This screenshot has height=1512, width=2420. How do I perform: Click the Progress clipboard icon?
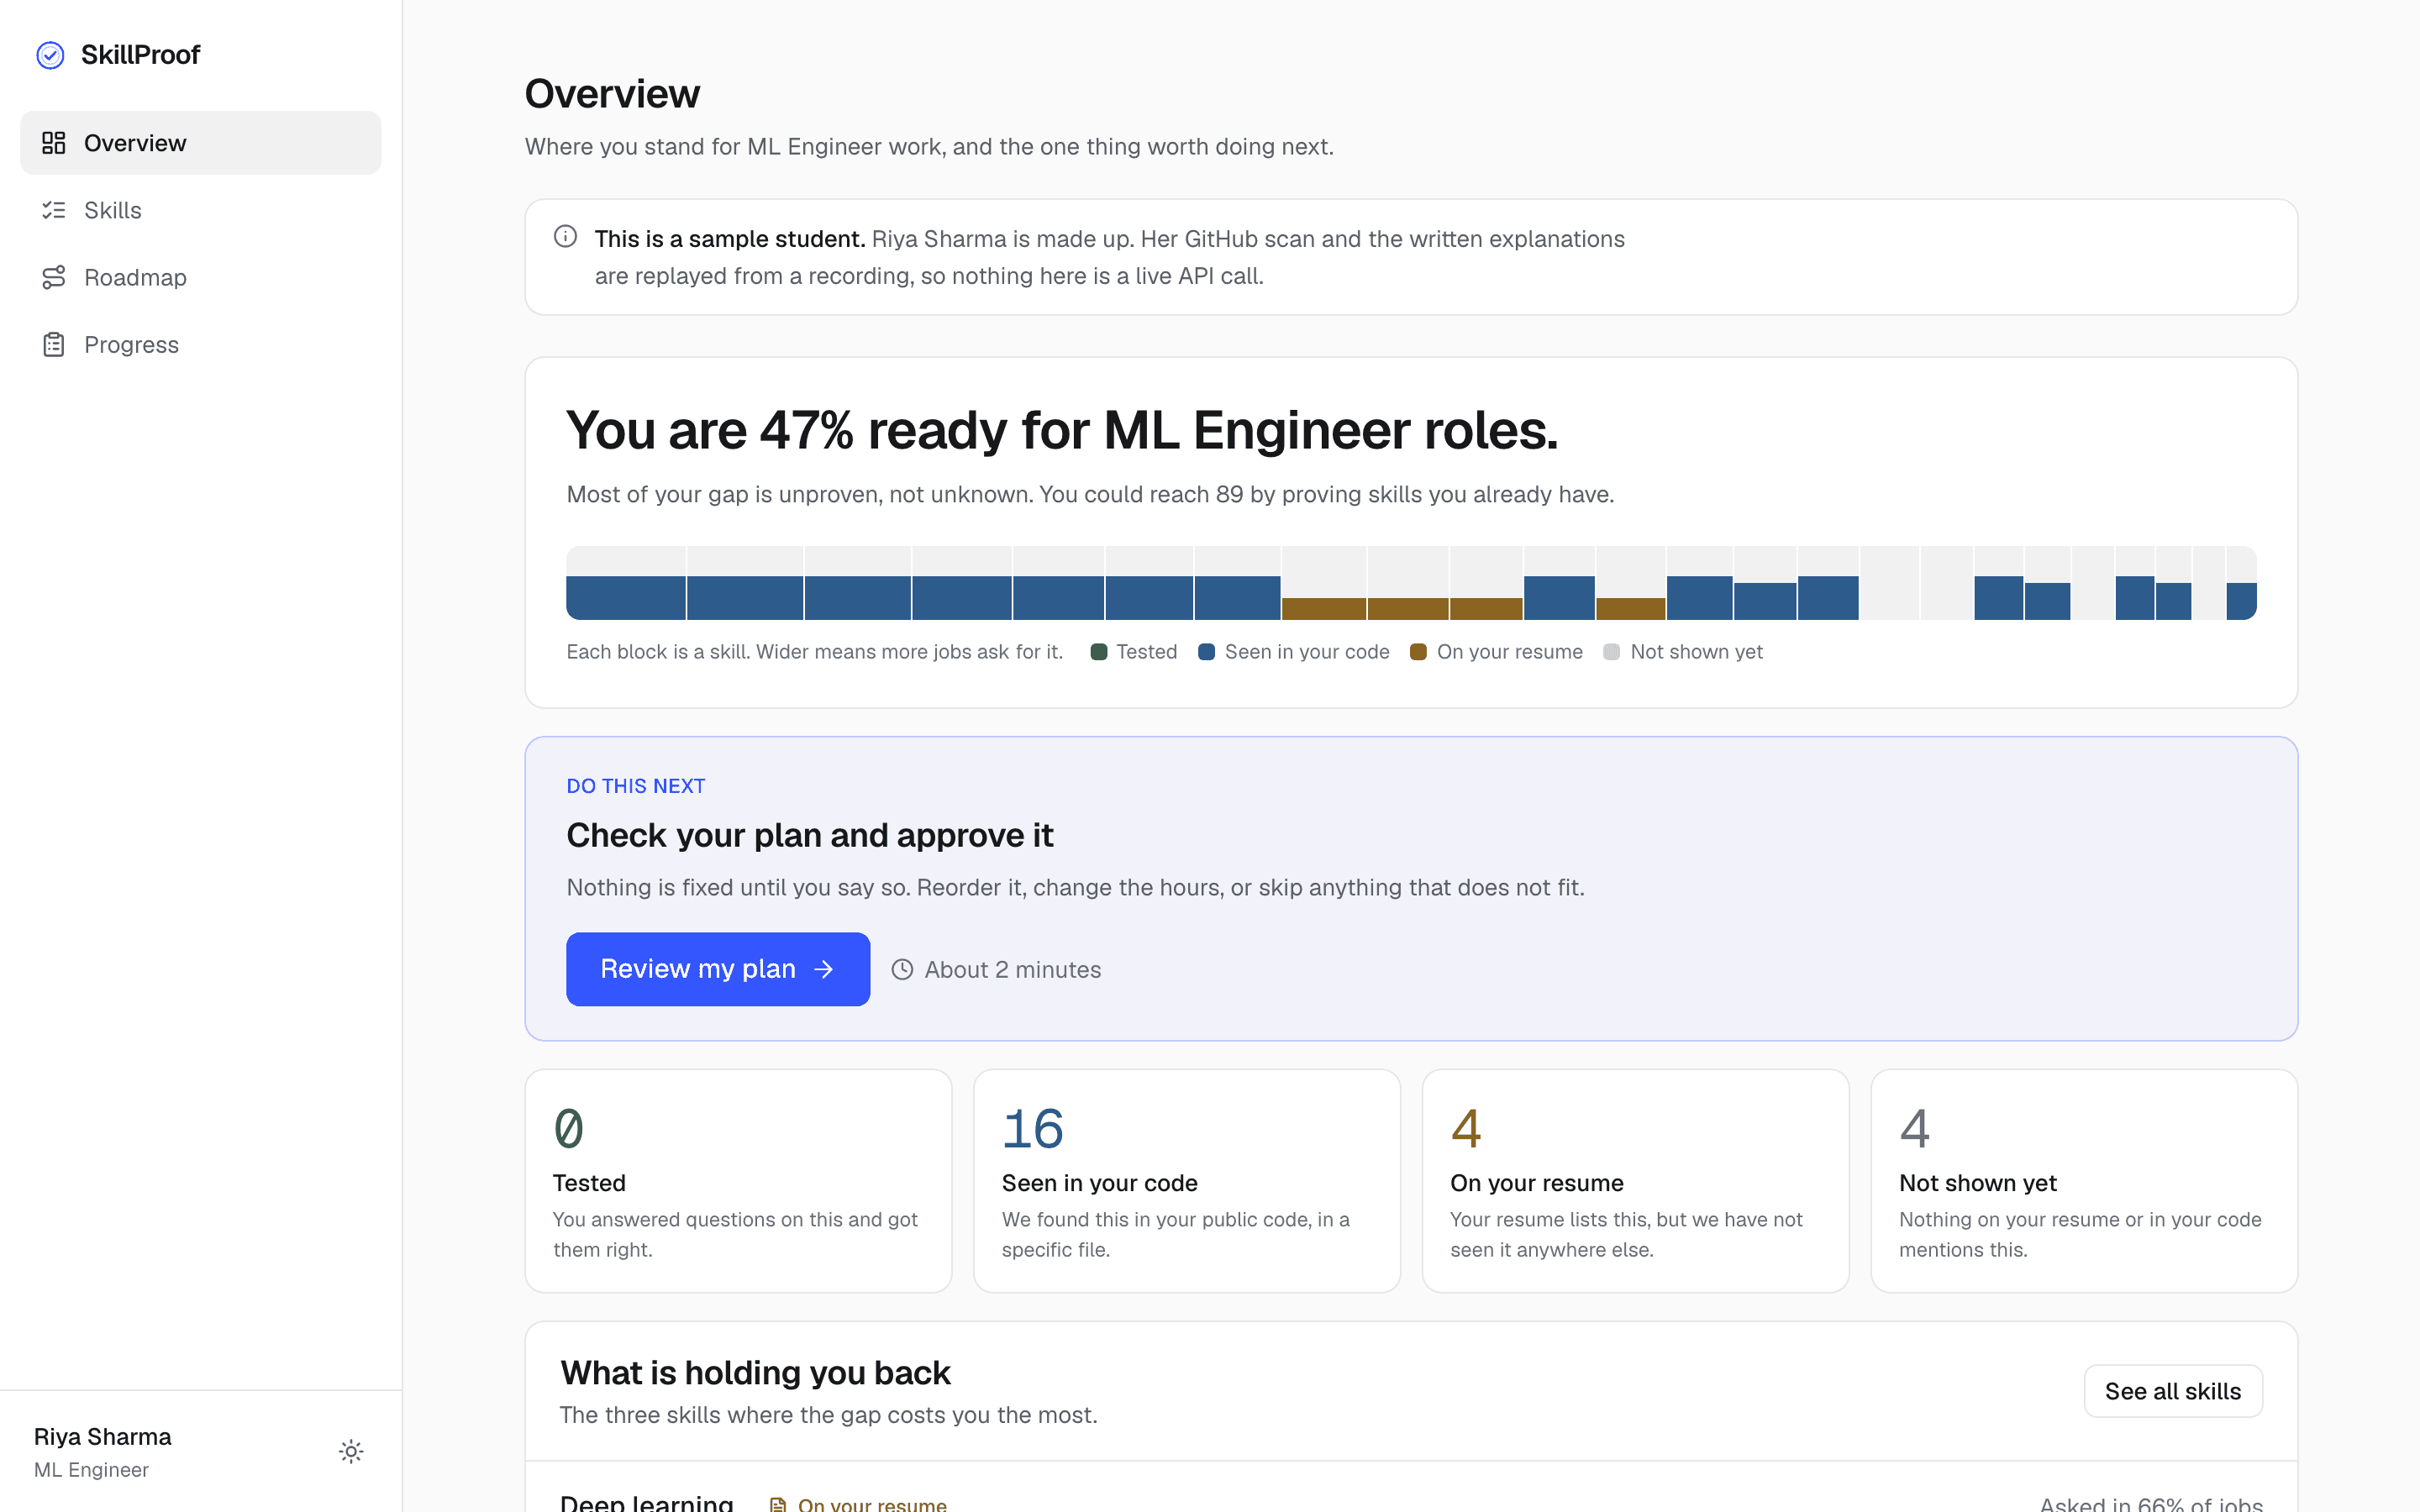[54, 344]
